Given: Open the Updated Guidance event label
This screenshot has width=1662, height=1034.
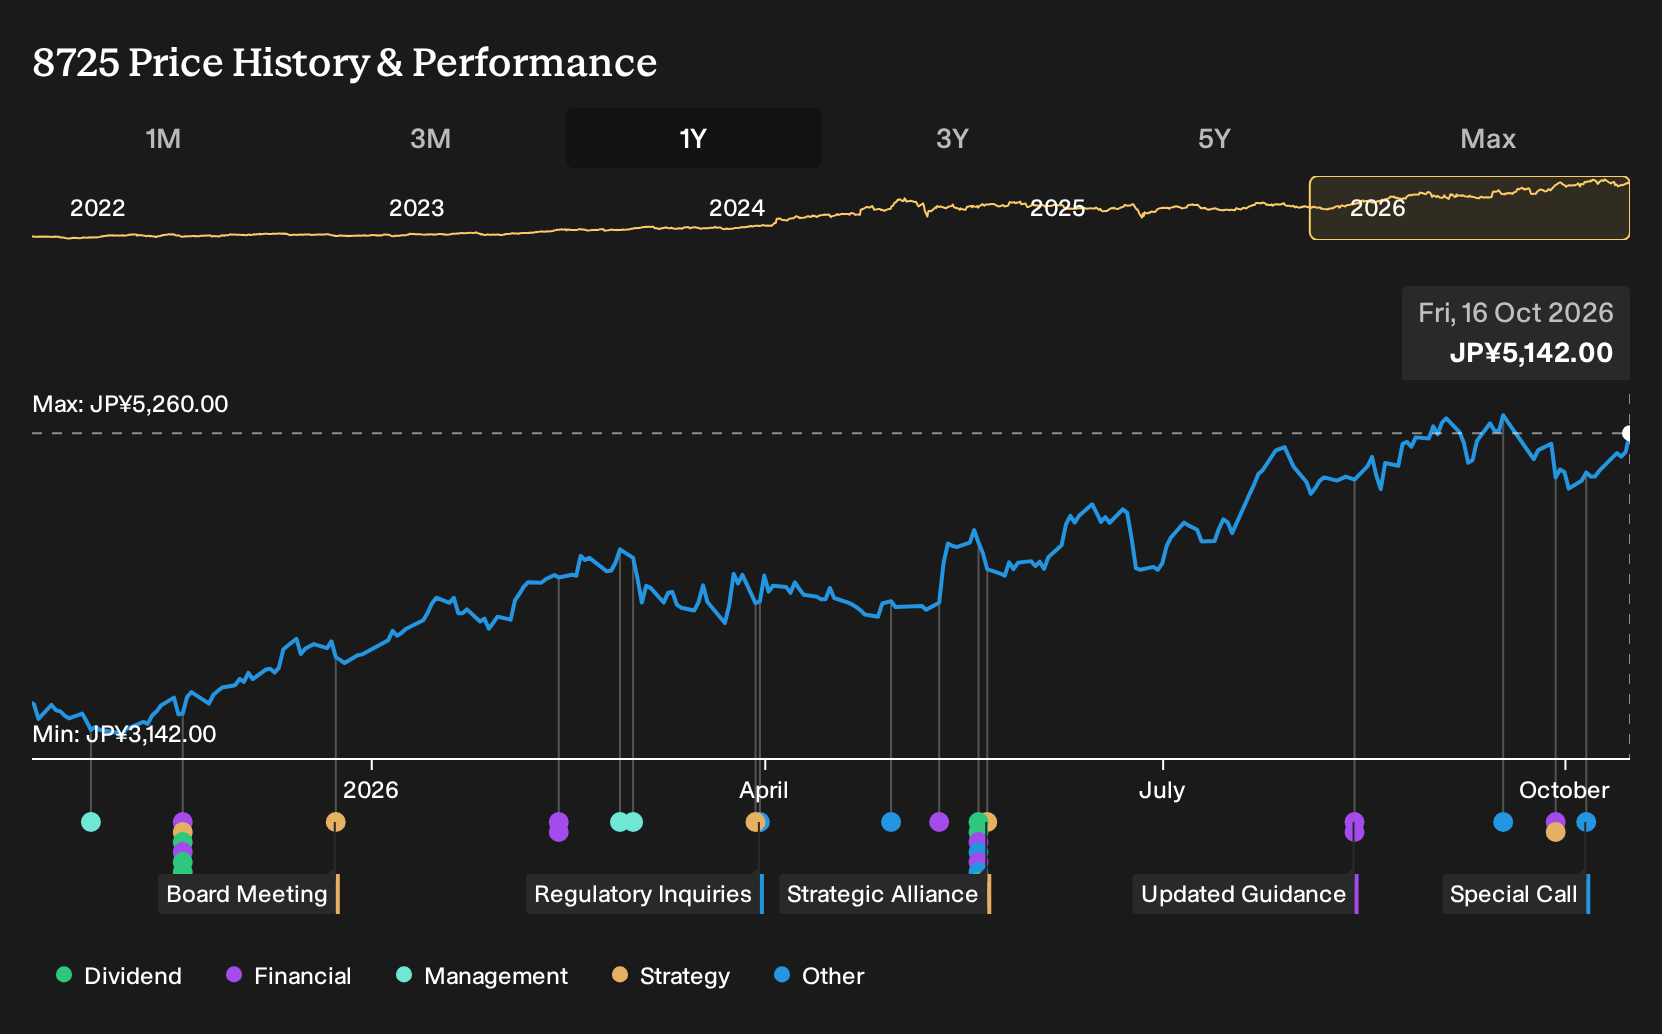Looking at the screenshot, I should tap(1245, 894).
